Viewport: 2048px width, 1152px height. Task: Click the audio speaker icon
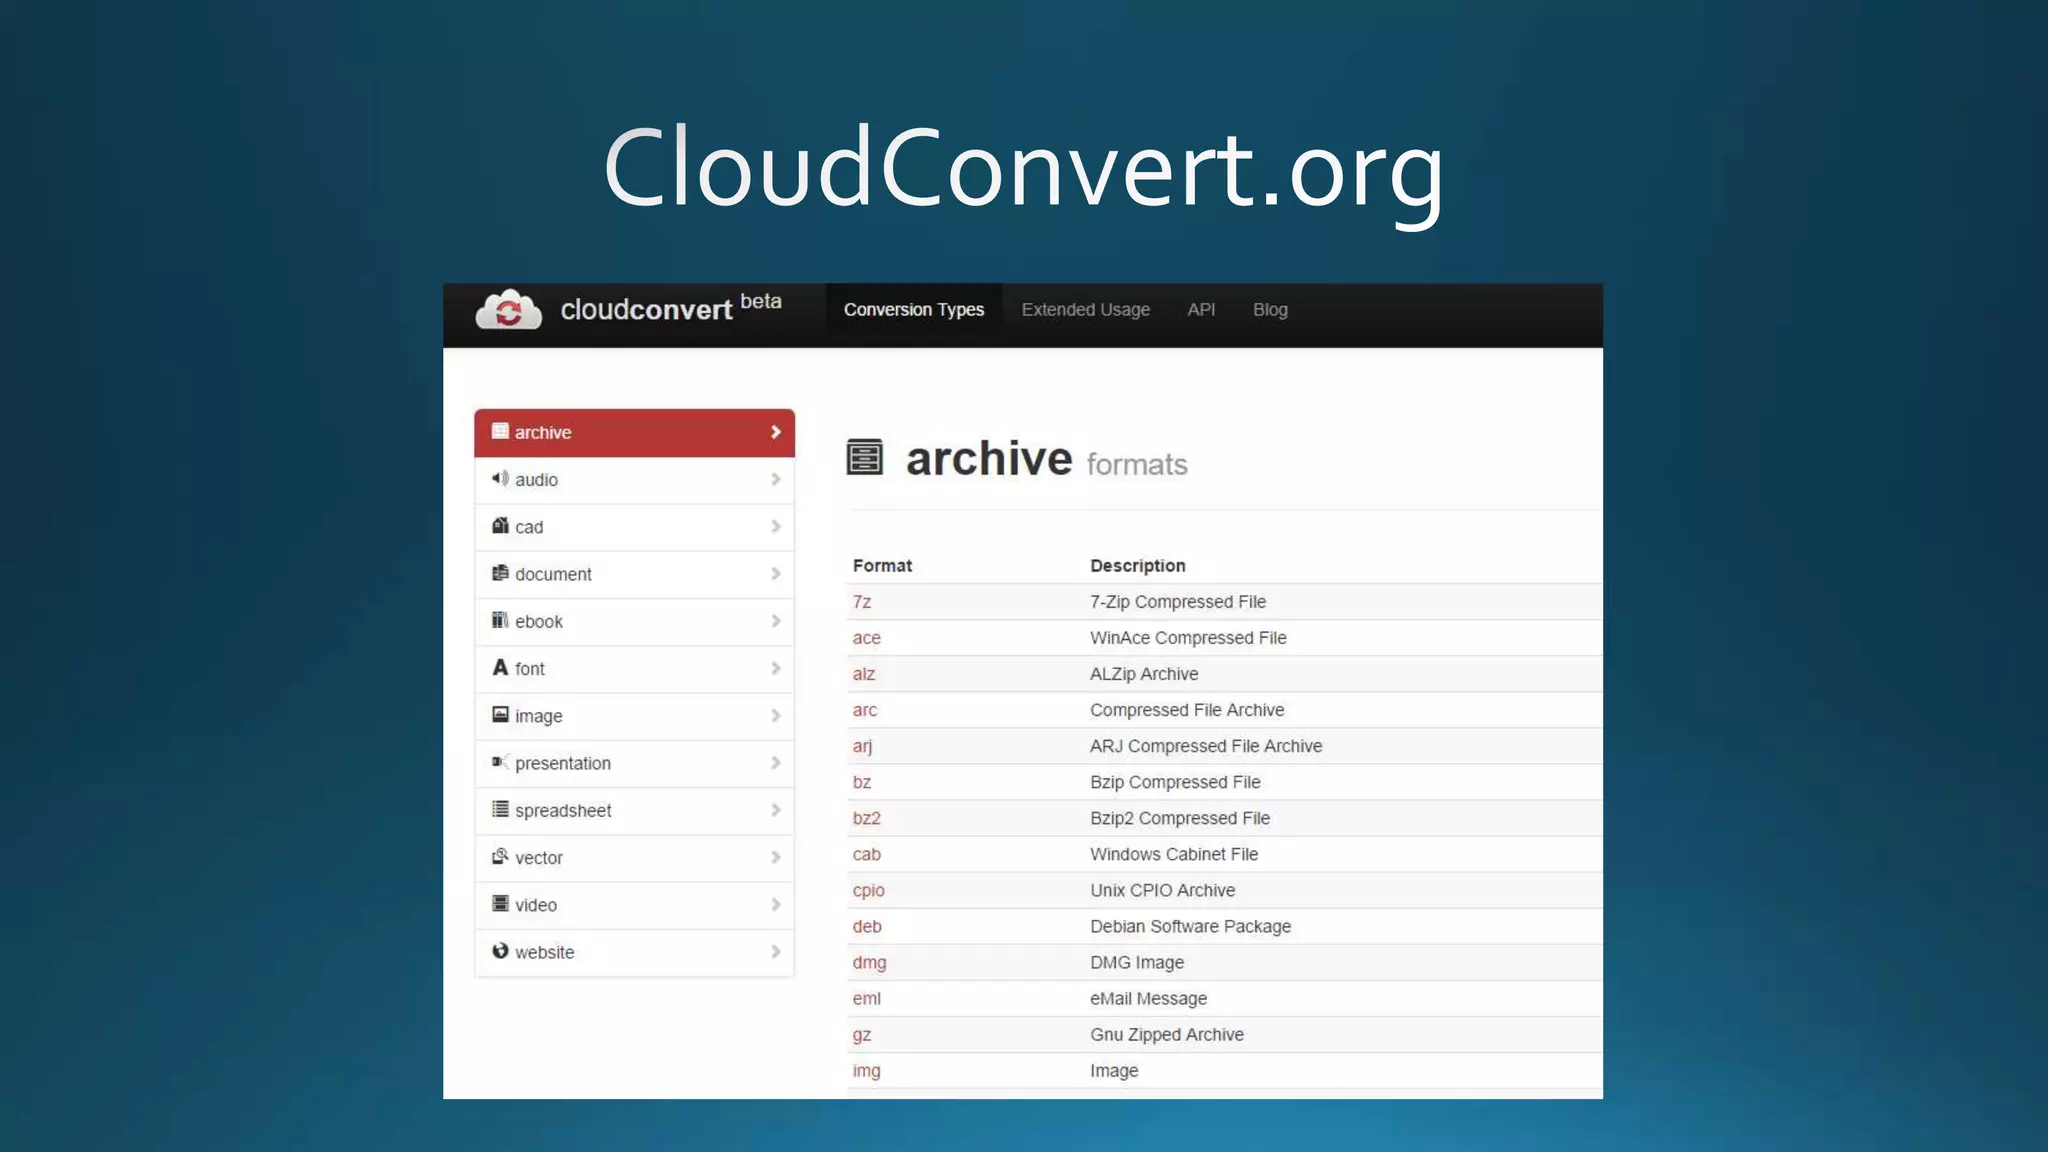500,478
